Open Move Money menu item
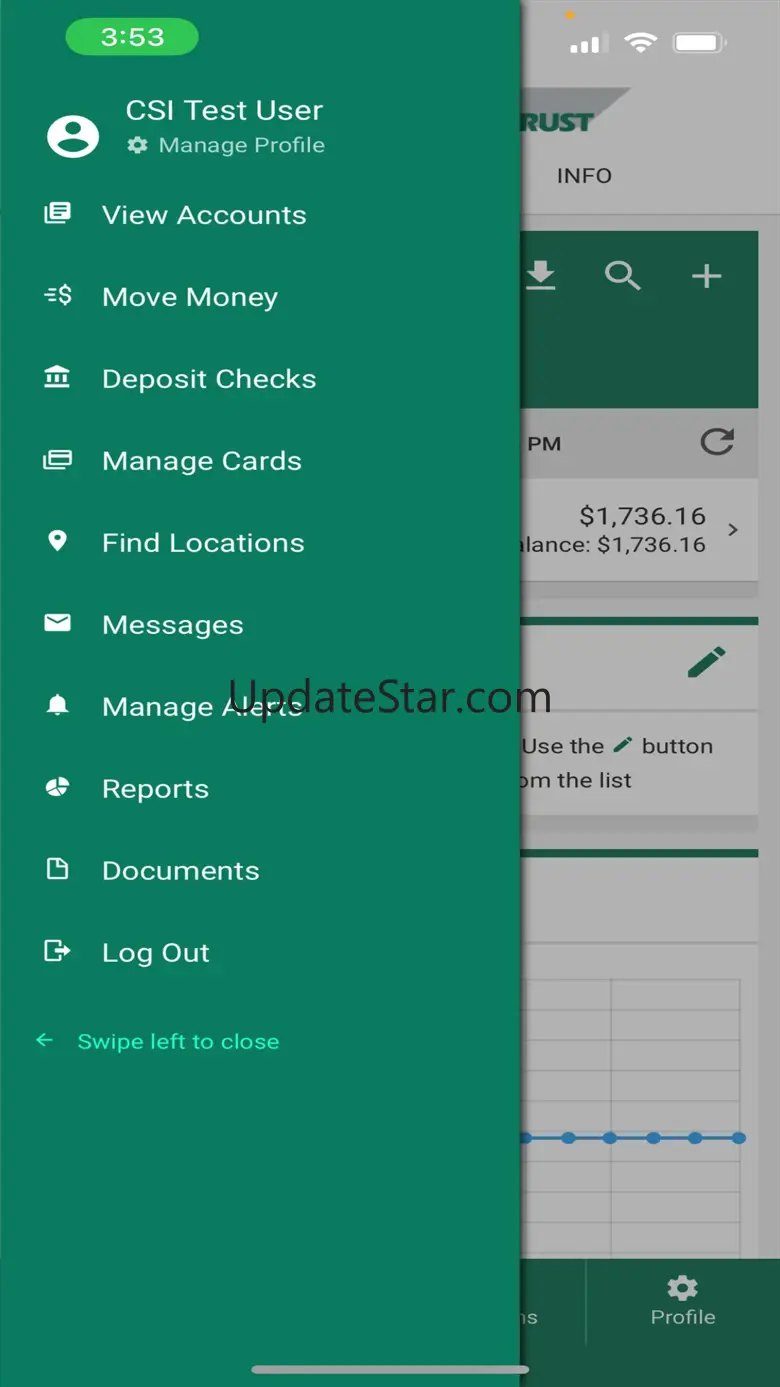The height and width of the screenshot is (1387, 780). [190, 297]
